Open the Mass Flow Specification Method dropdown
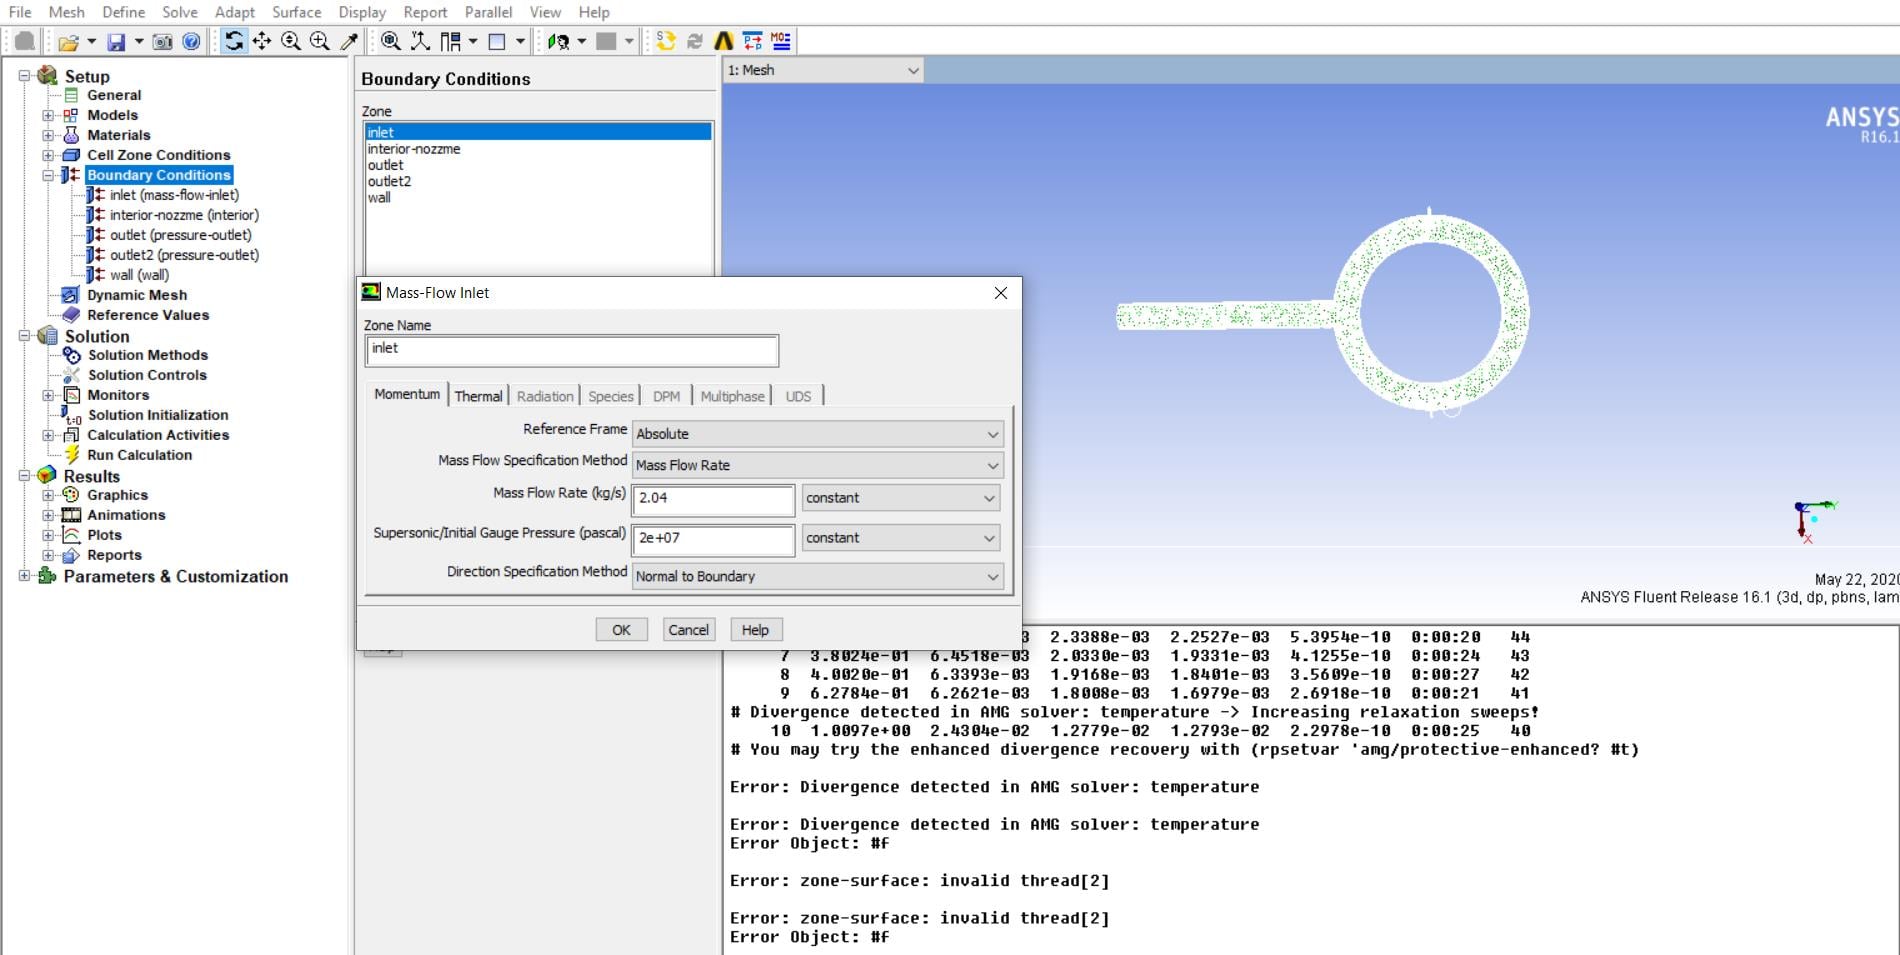The width and height of the screenshot is (1900, 955). [818, 465]
